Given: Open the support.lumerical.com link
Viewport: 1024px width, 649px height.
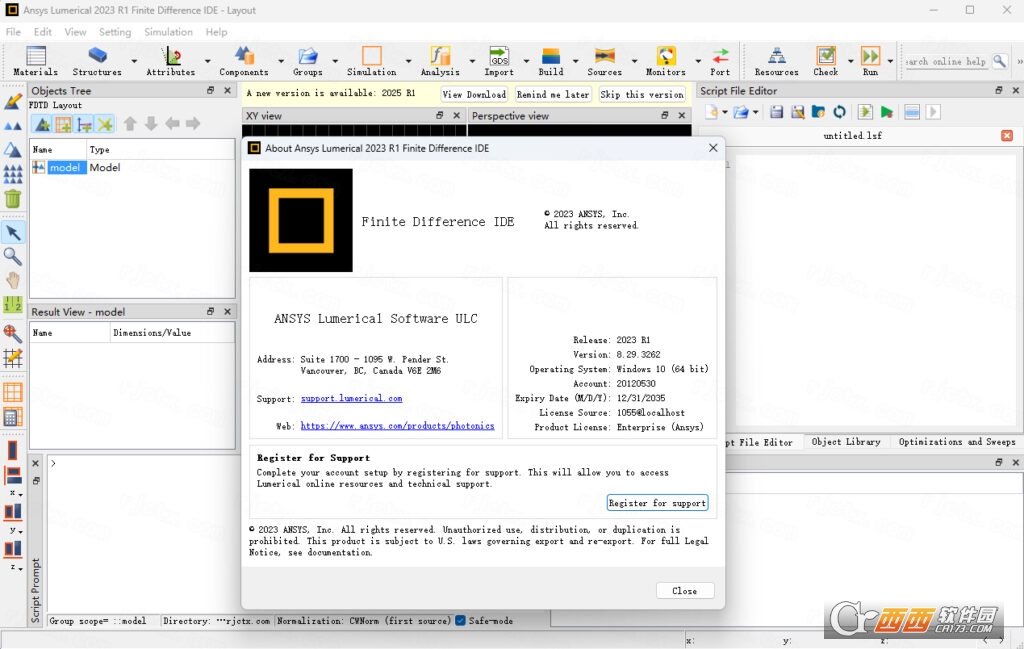Looking at the screenshot, I should [351, 398].
